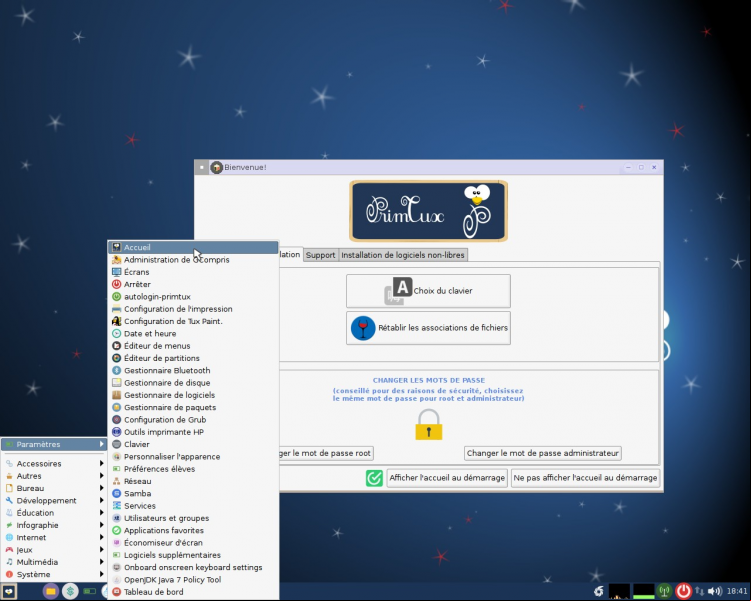Expand the Bureau submenu
The width and height of the screenshot is (751, 601).
coord(54,488)
